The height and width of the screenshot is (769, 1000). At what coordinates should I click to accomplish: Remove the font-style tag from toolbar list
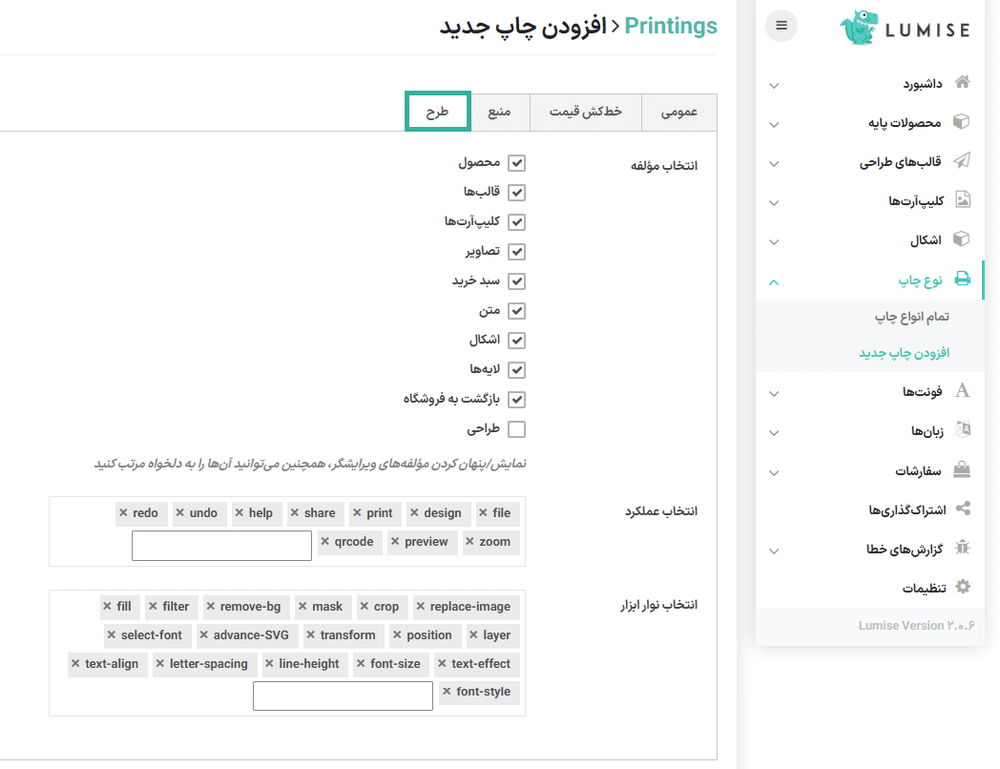click(446, 692)
